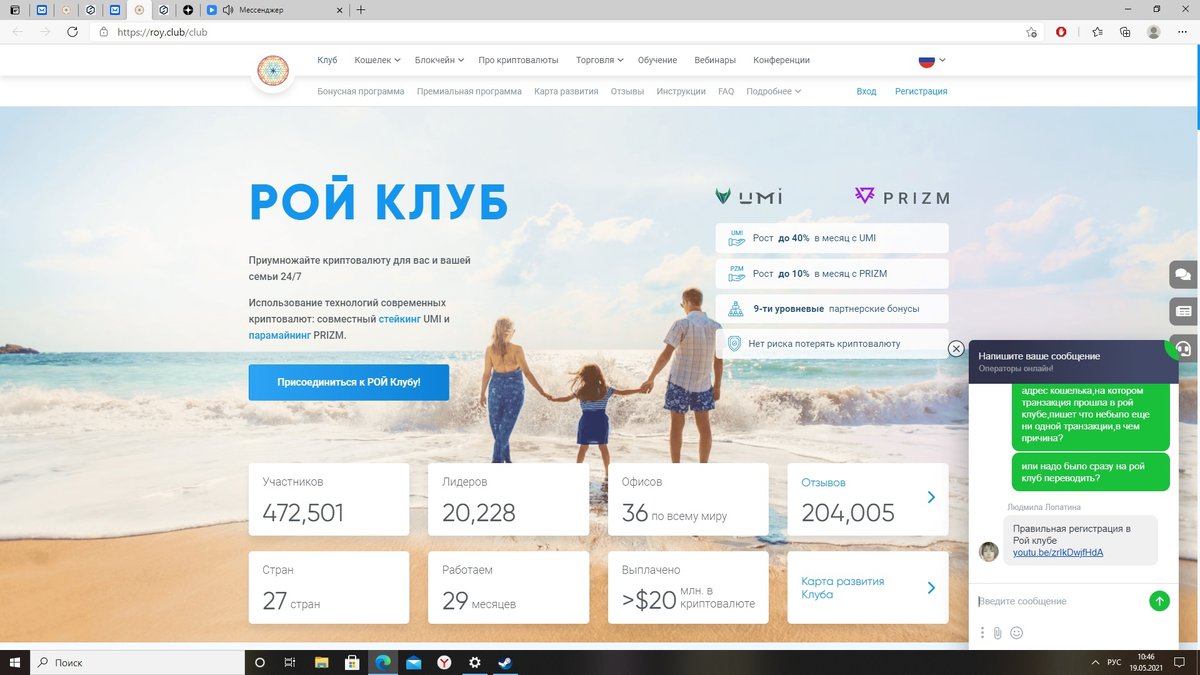Expand the Подробнее dropdown menu
This screenshot has width=1200, height=675.
(x=773, y=91)
